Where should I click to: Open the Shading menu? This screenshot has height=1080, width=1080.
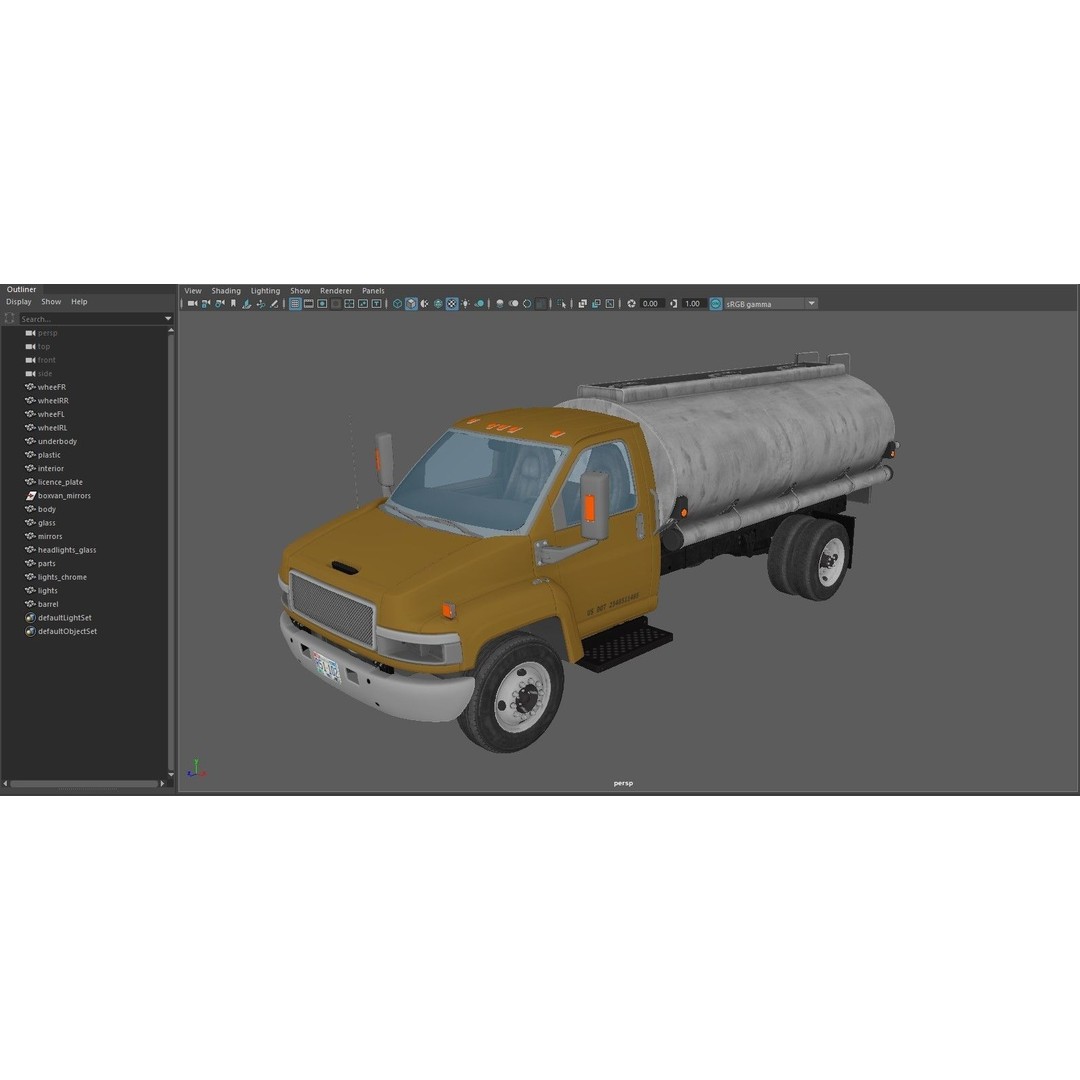point(226,290)
